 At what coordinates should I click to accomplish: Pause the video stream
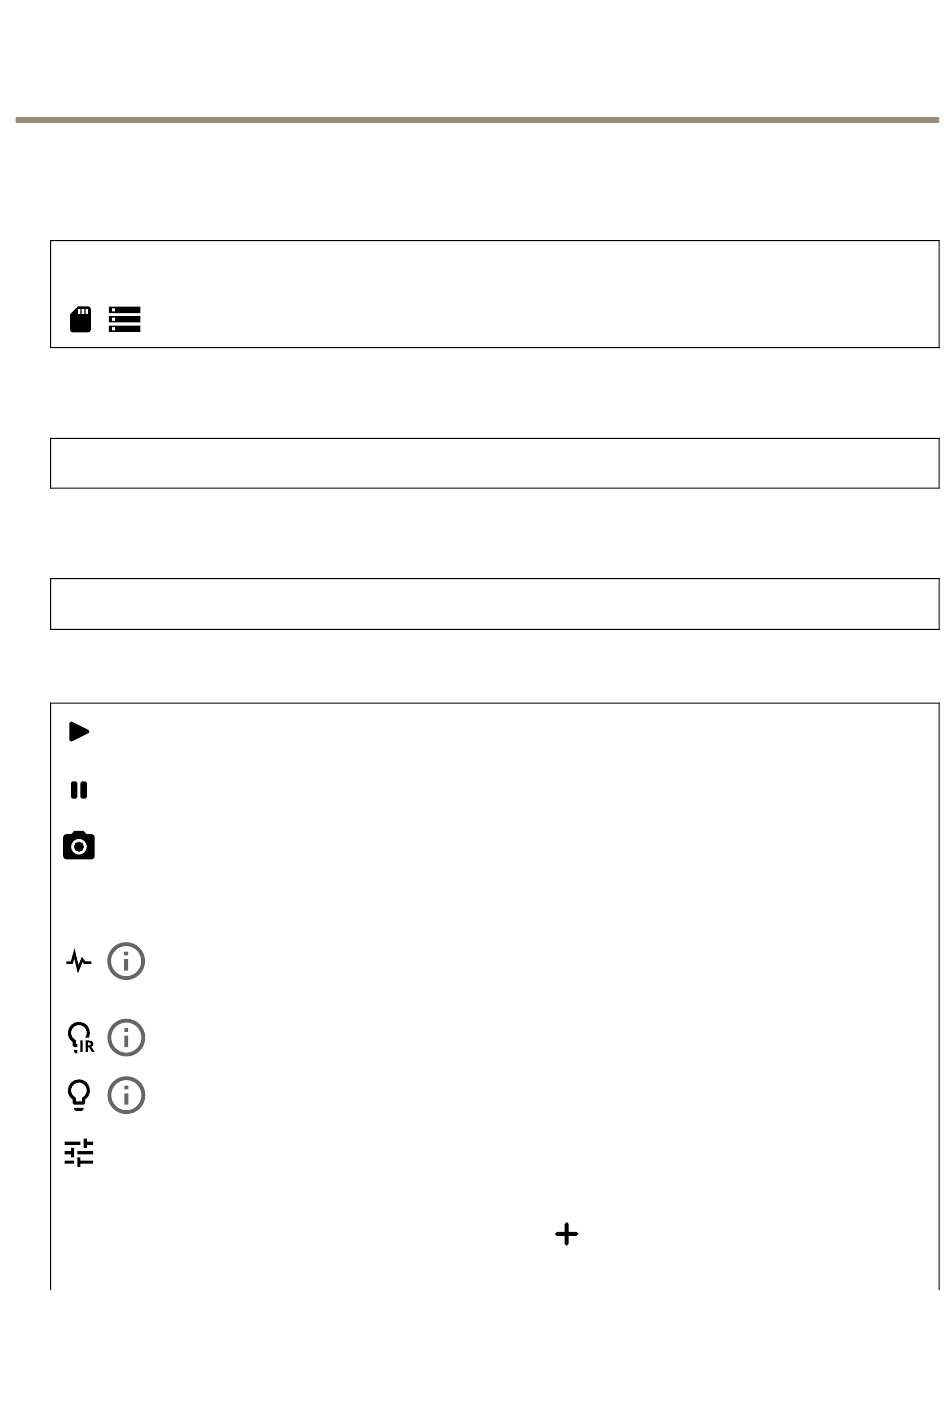point(79,790)
